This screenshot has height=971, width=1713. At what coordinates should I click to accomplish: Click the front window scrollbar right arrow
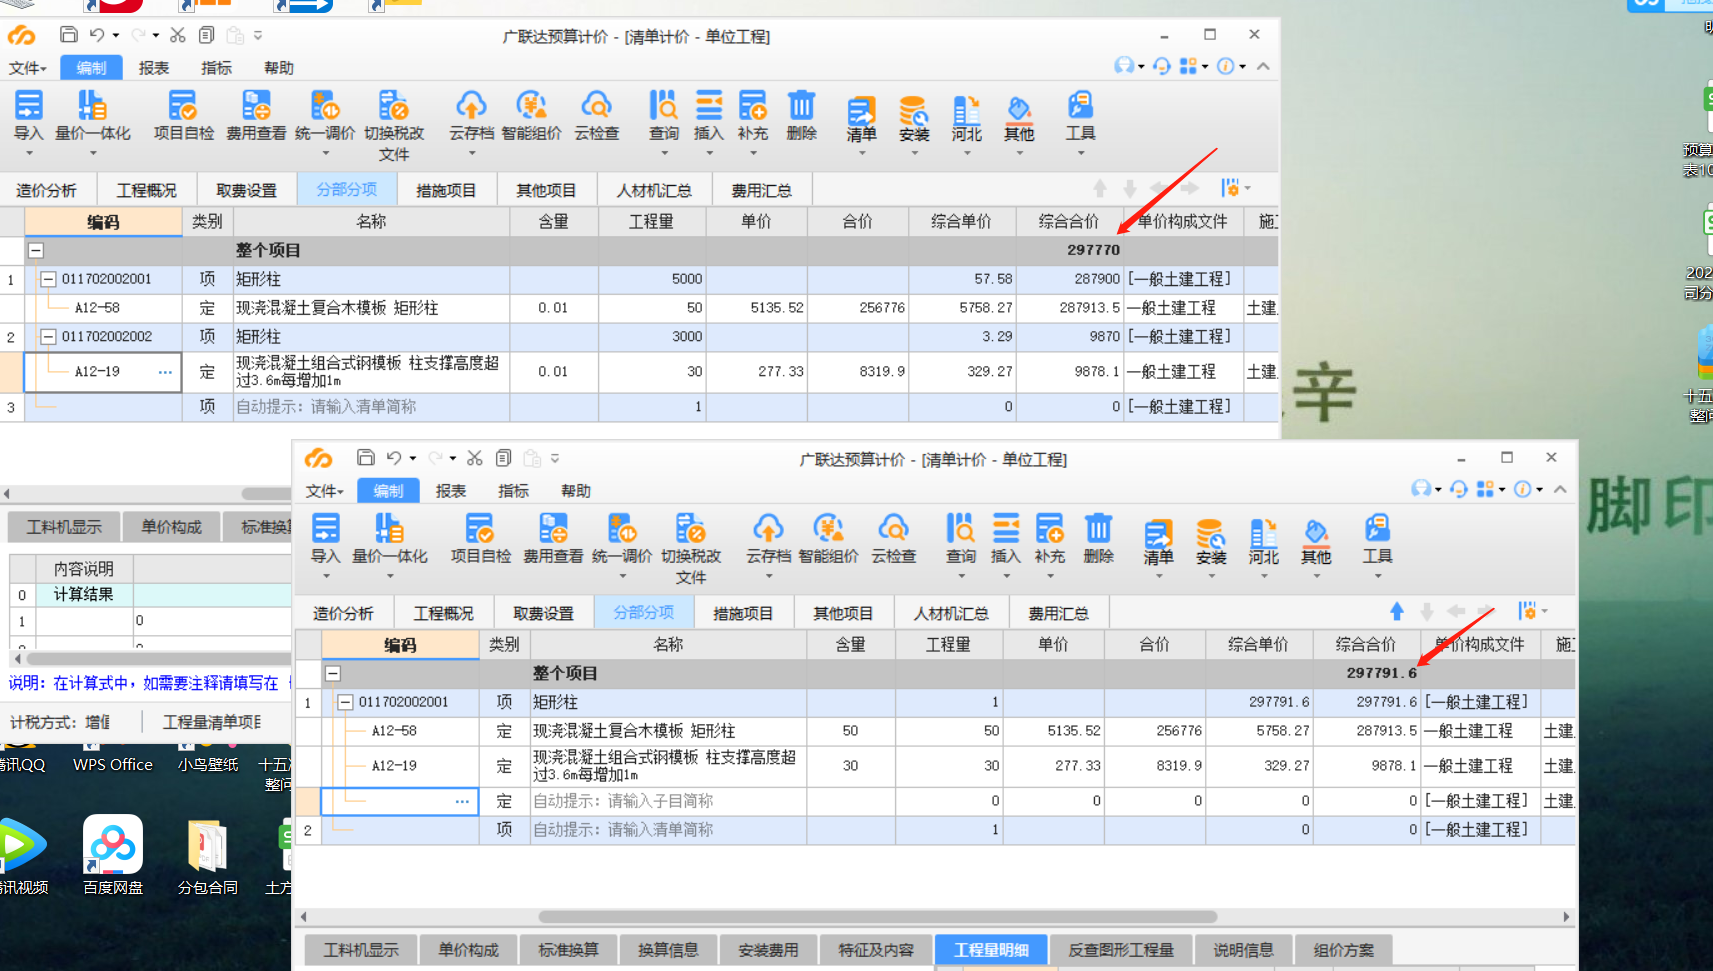tap(1566, 916)
